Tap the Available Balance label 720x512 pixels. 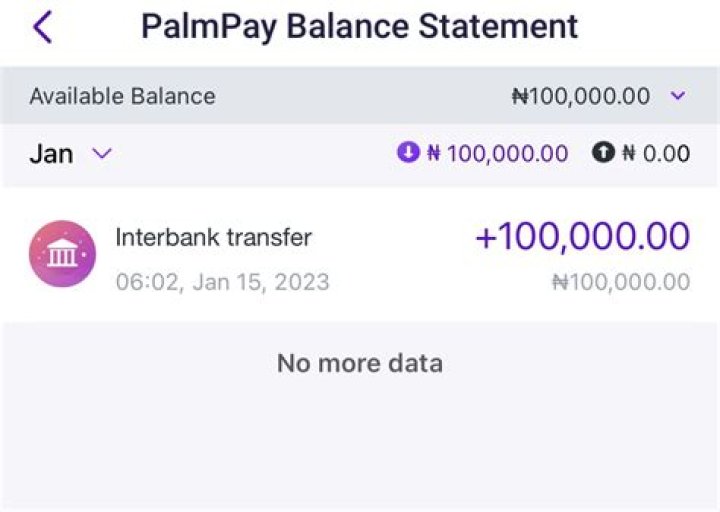(122, 96)
